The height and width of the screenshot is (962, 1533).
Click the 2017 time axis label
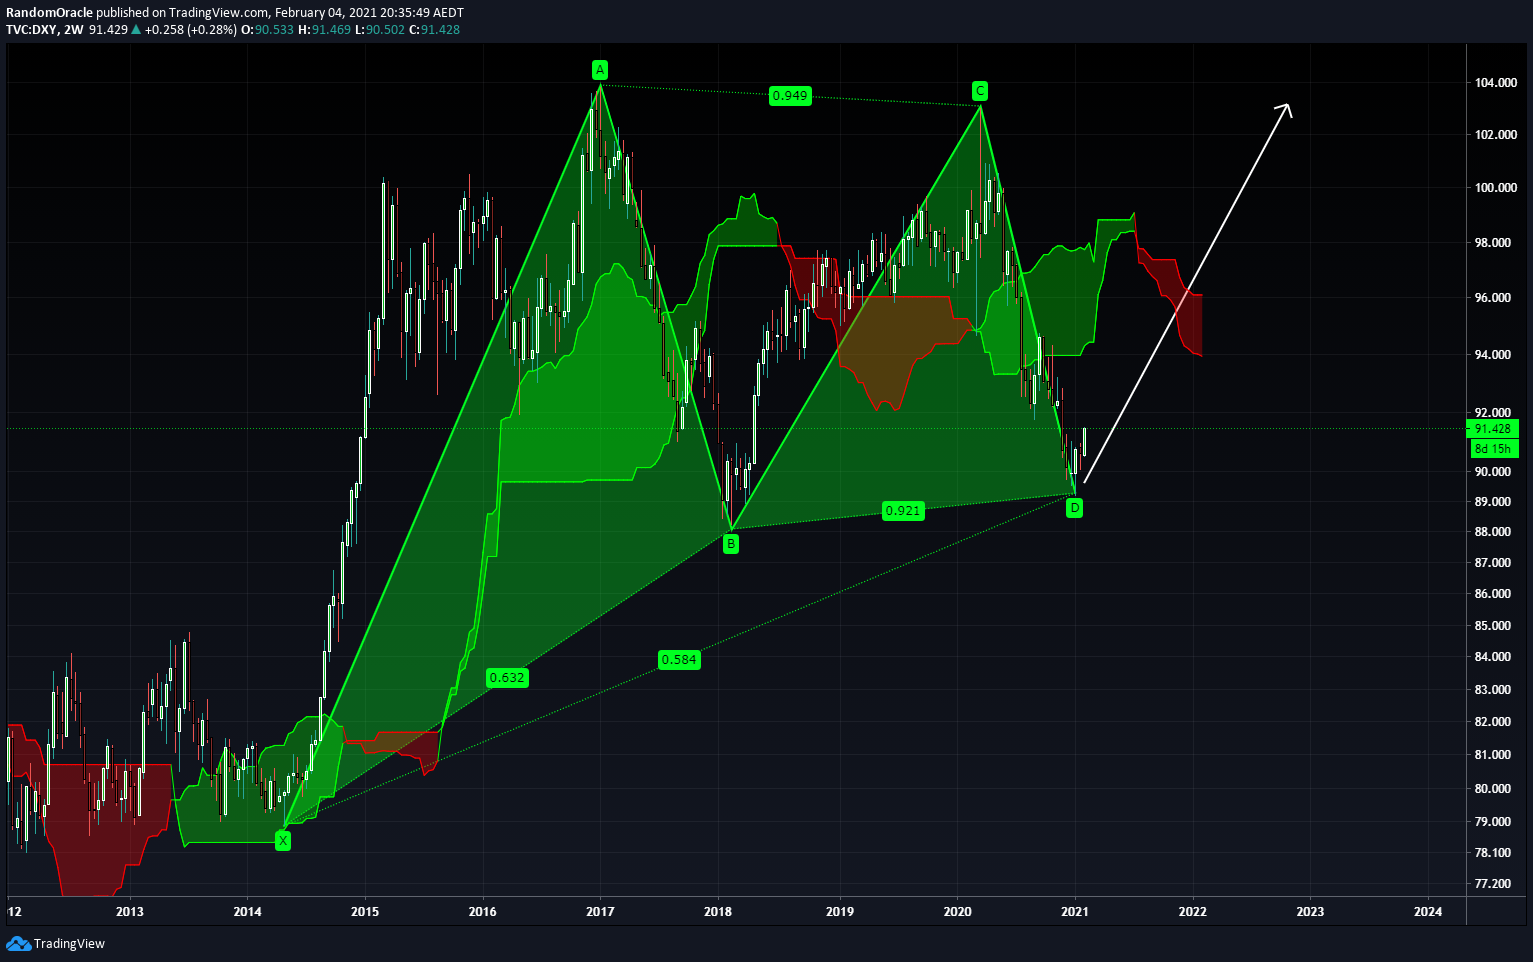[600, 912]
